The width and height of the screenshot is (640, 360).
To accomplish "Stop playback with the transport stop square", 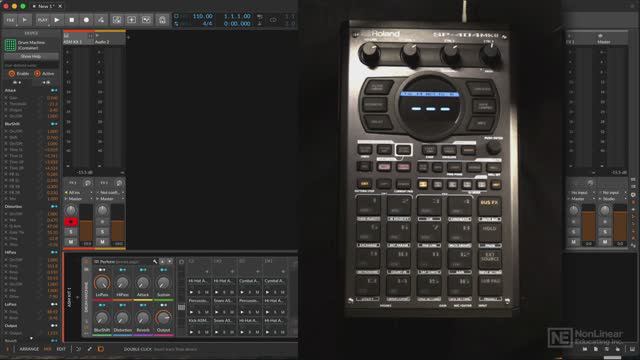I will 71,20.
